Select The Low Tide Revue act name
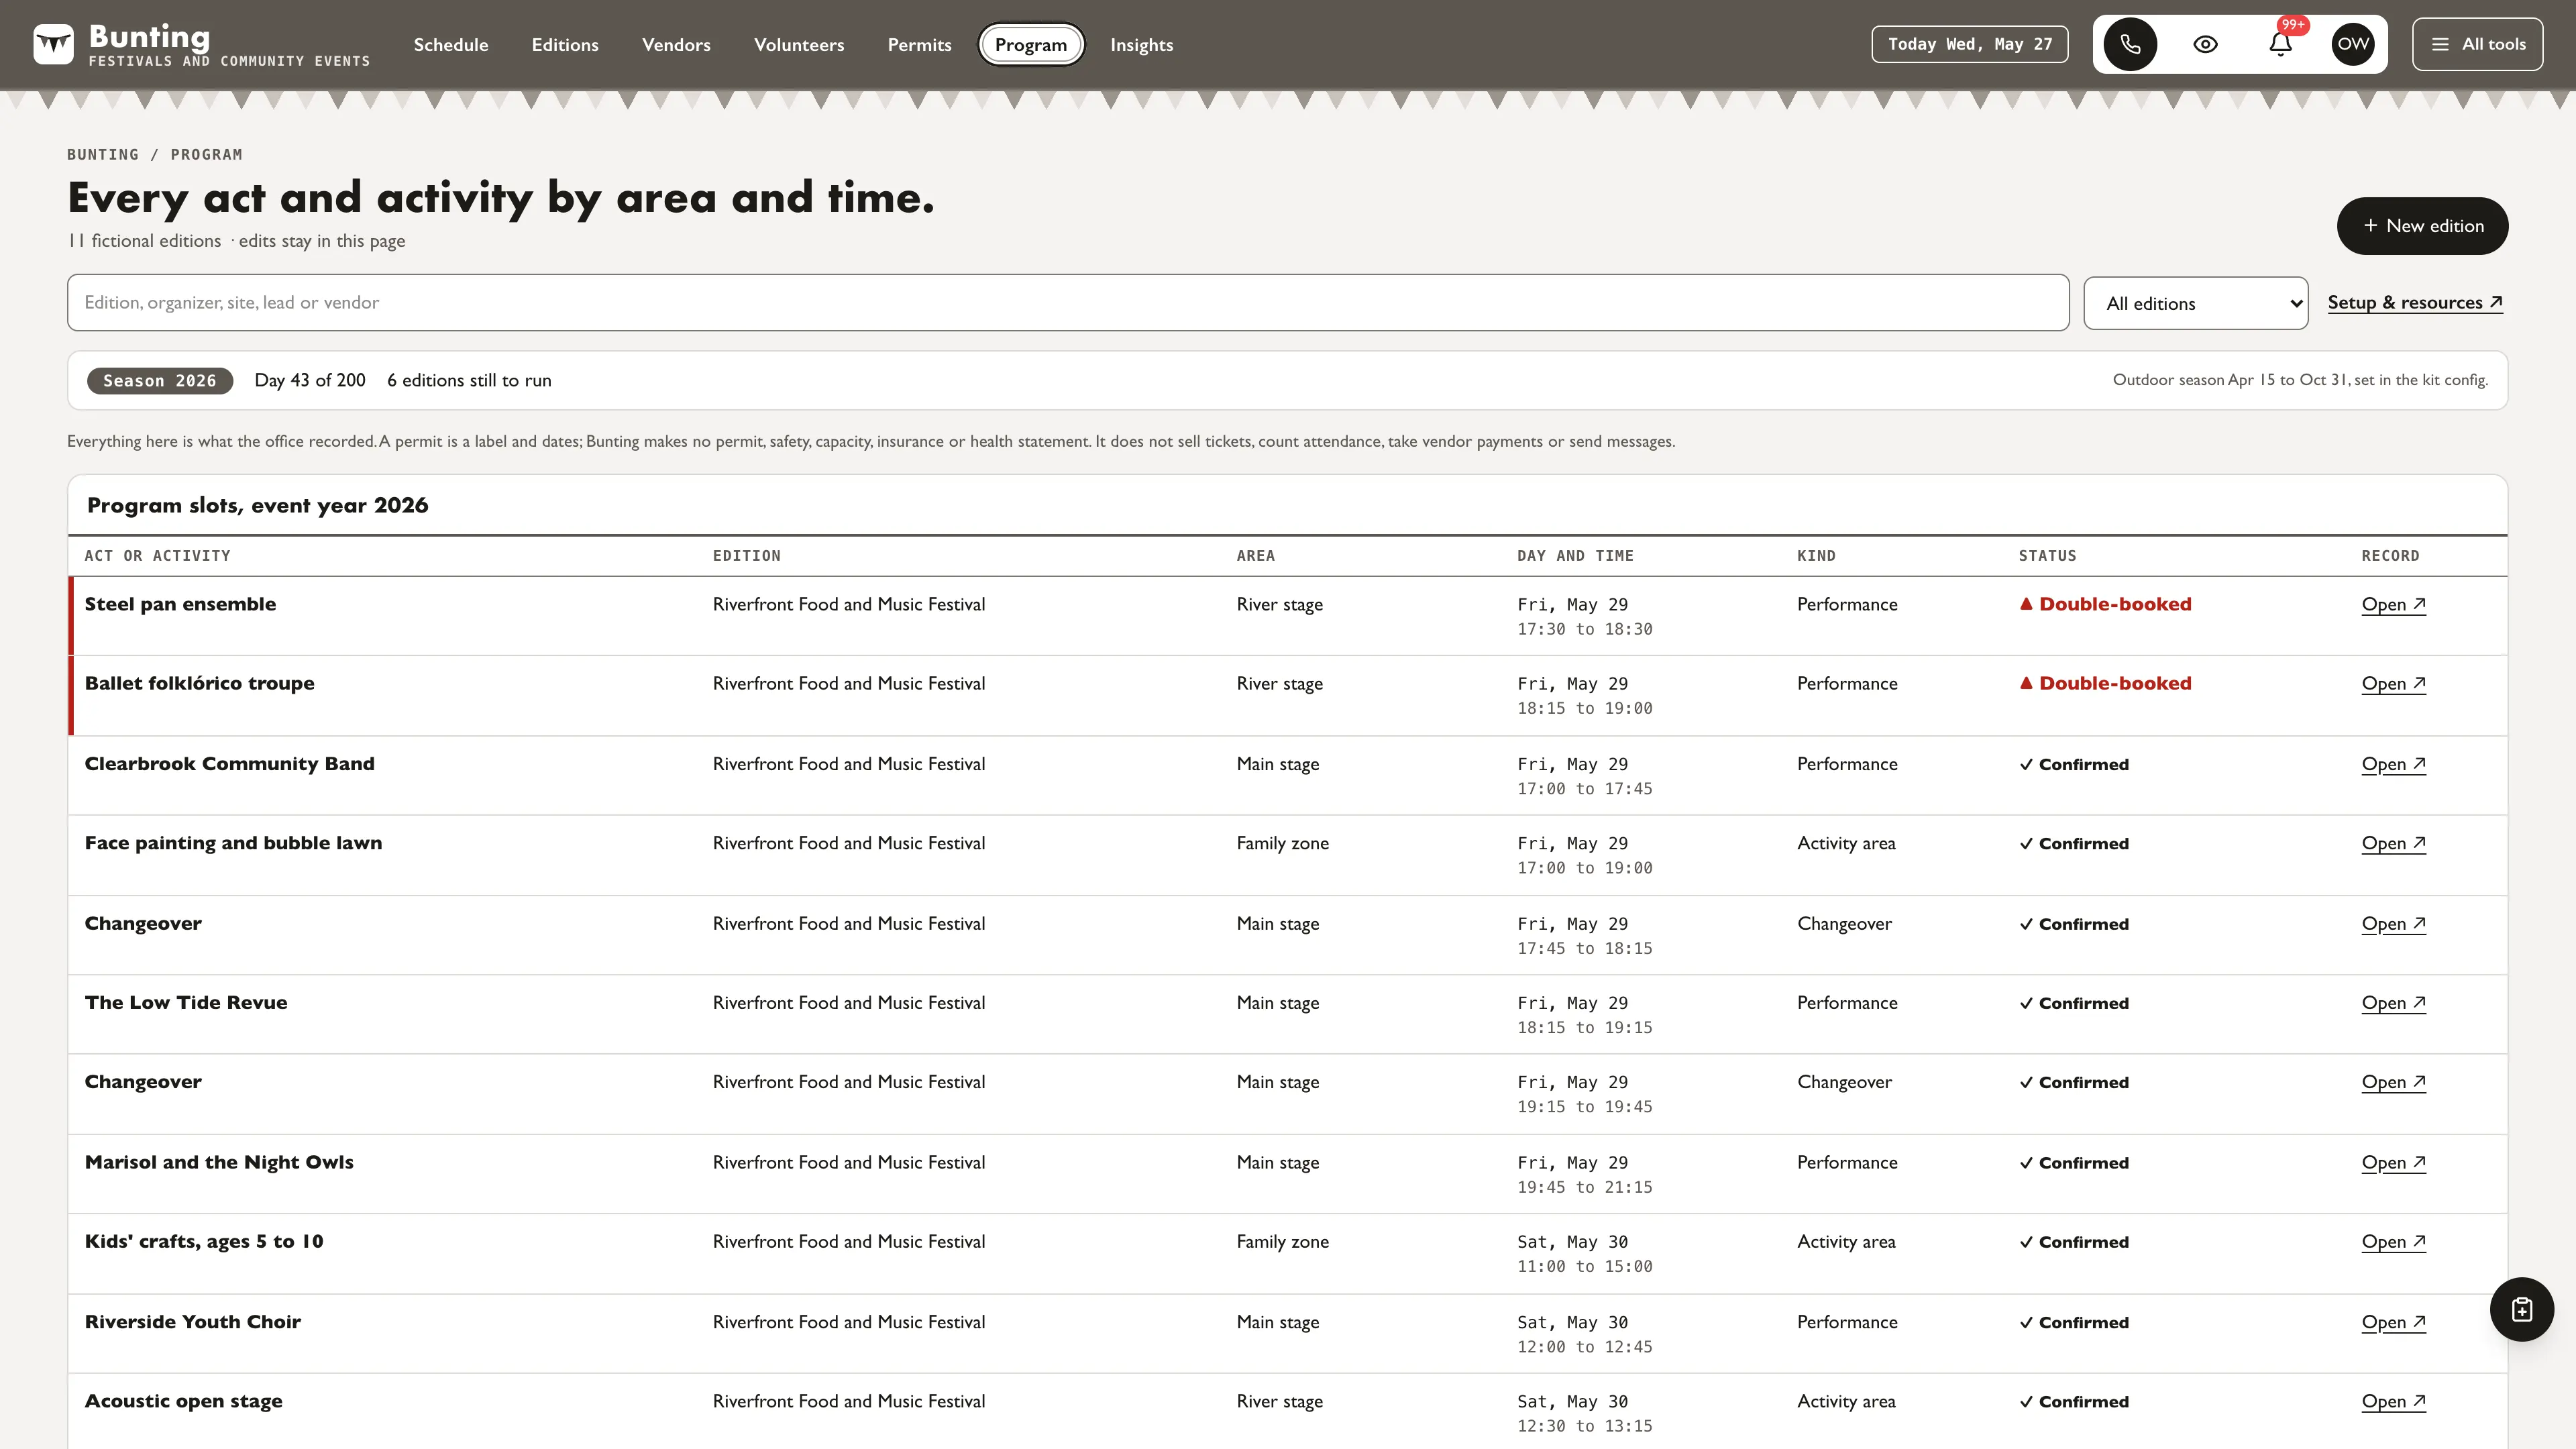This screenshot has height=1449, width=2576. pos(186,1002)
